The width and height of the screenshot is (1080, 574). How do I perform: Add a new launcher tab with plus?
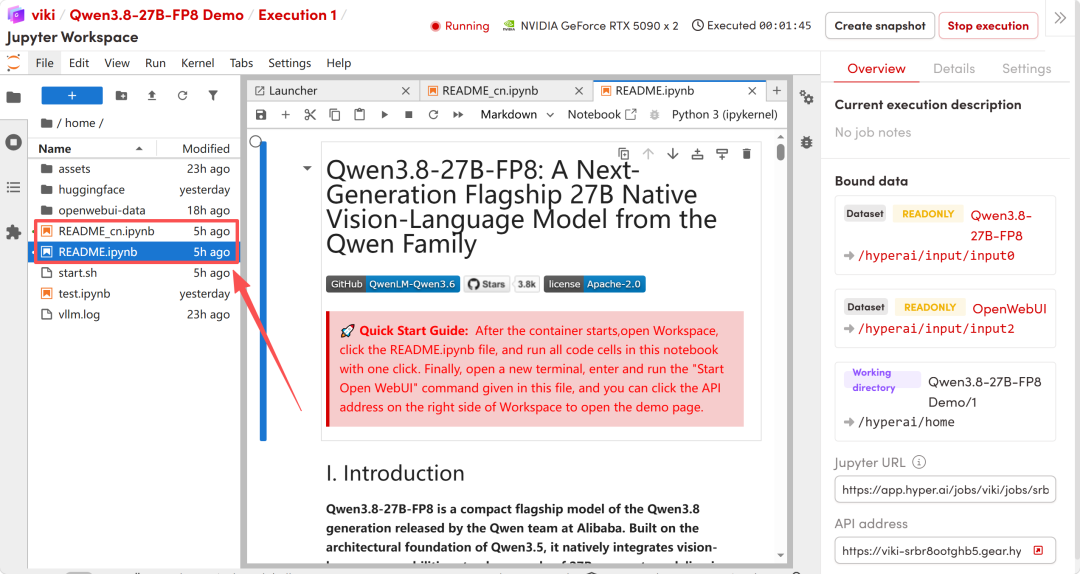776,90
